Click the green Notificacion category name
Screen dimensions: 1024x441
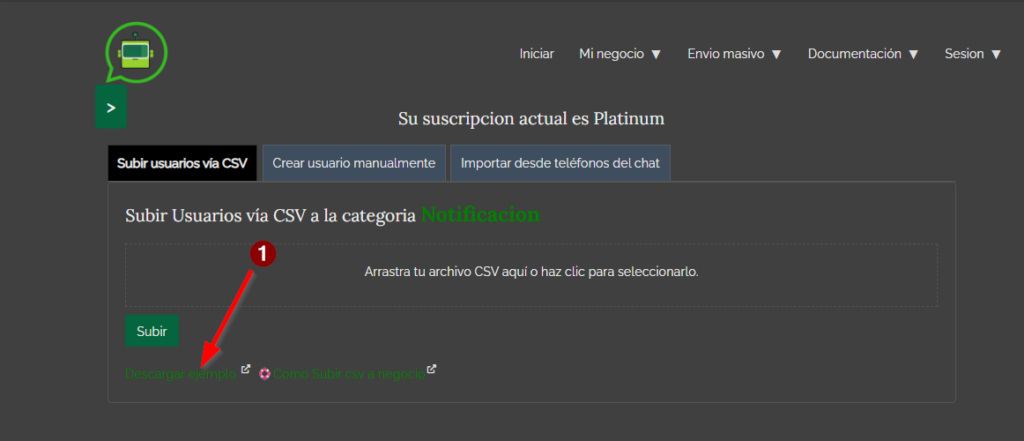pyautogui.click(x=480, y=215)
